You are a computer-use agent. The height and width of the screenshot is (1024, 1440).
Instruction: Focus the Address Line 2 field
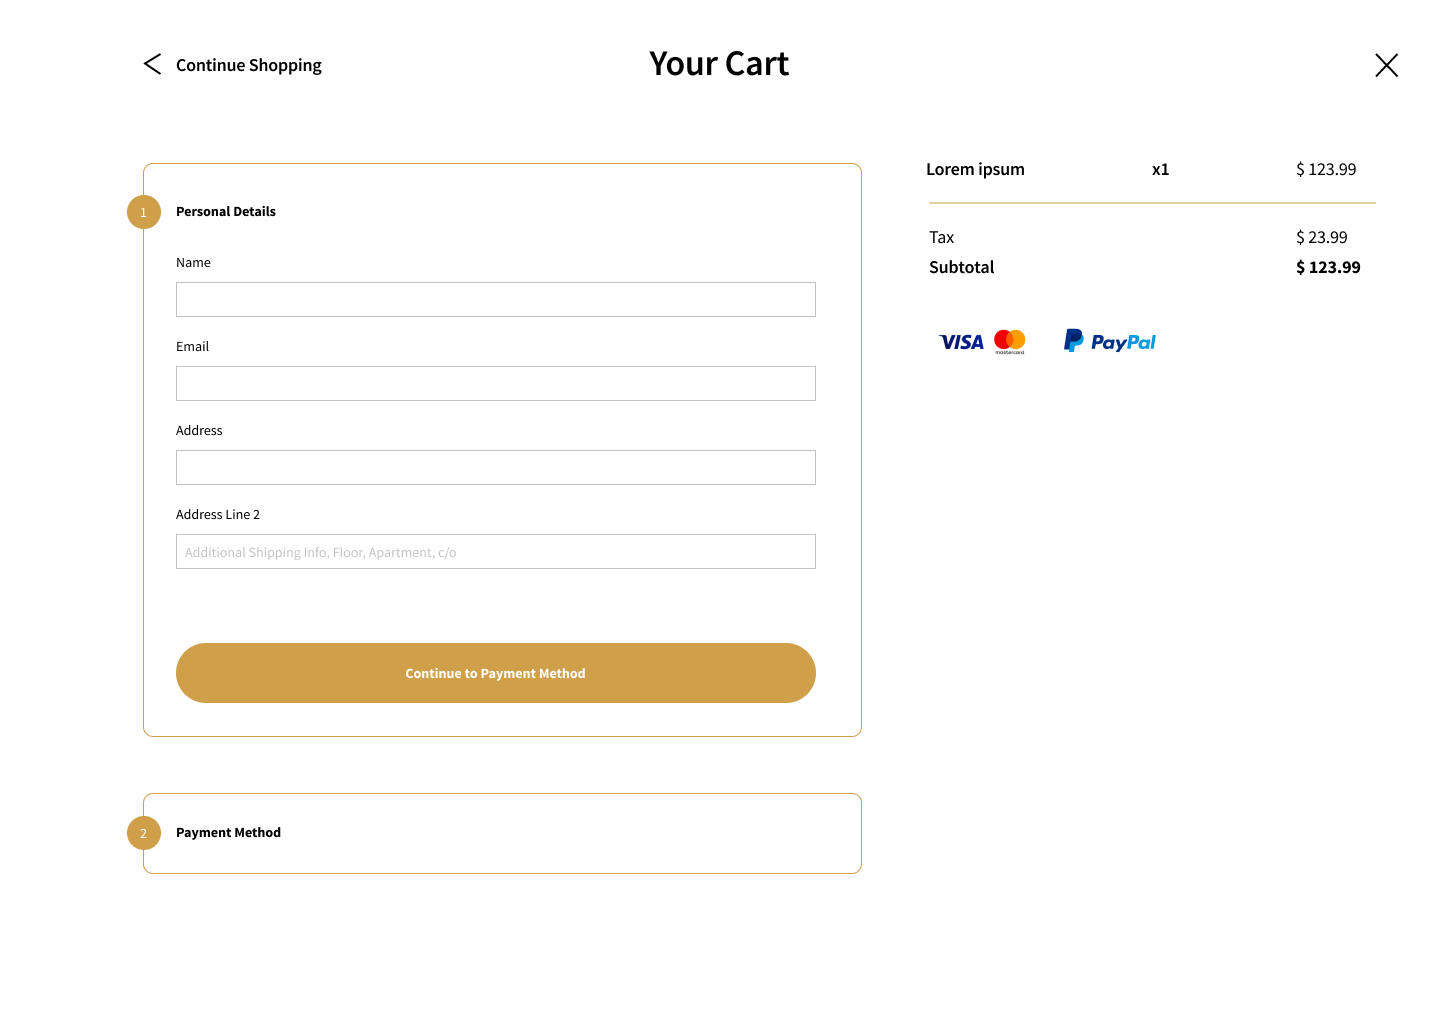tap(496, 551)
